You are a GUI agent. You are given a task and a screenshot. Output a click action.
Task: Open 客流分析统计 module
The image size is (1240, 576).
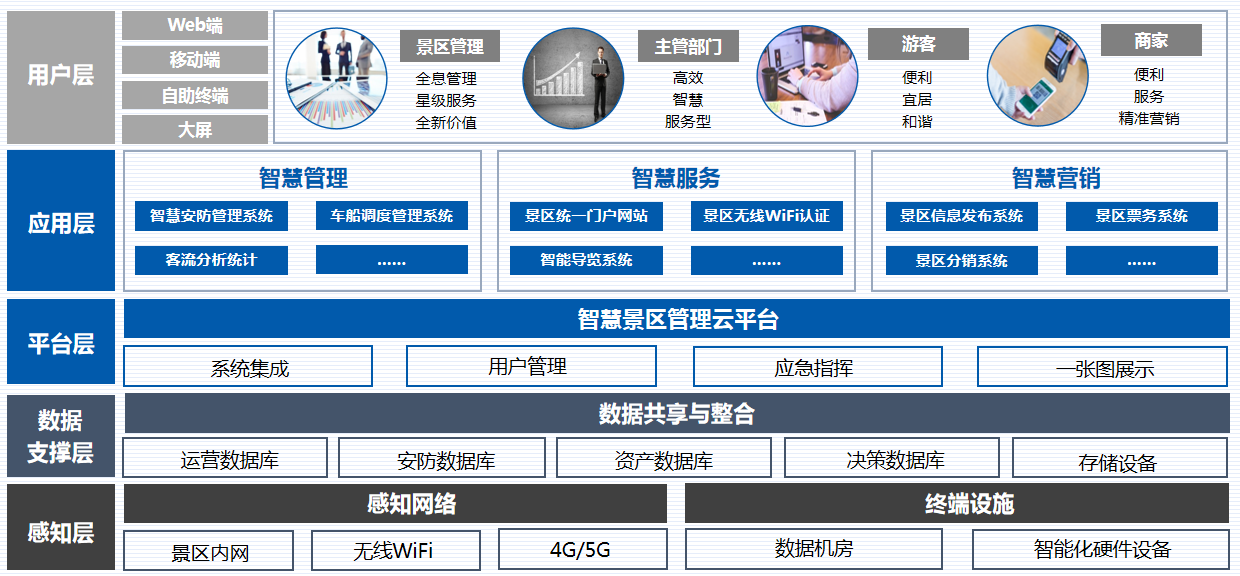tap(211, 260)
